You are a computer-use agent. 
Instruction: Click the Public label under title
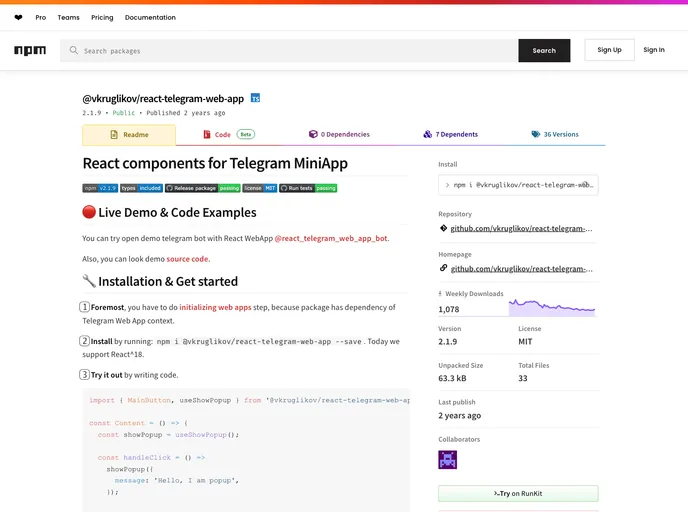(124, 113)
